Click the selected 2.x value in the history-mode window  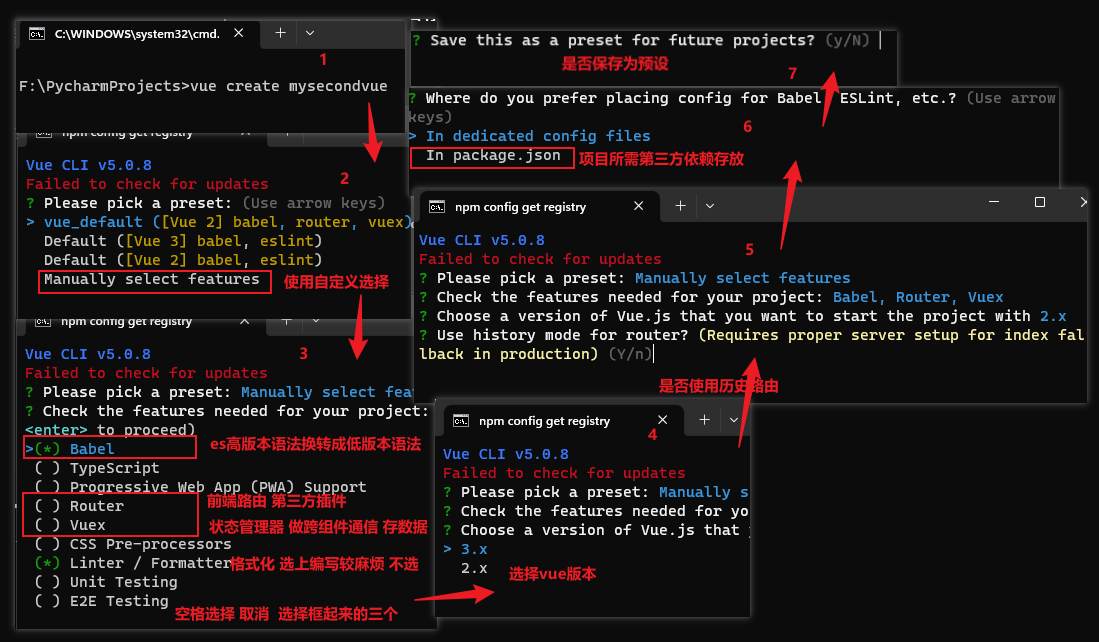click(1053, 316)
